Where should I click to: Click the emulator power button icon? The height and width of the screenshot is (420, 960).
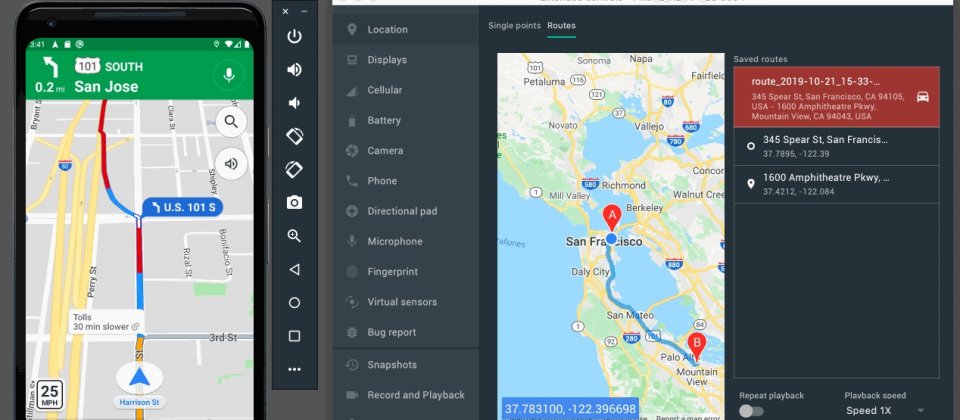click(x=294, y=36)
